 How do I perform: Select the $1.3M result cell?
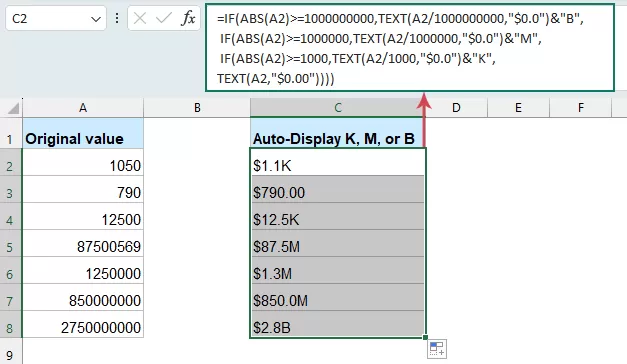point(338,270)
